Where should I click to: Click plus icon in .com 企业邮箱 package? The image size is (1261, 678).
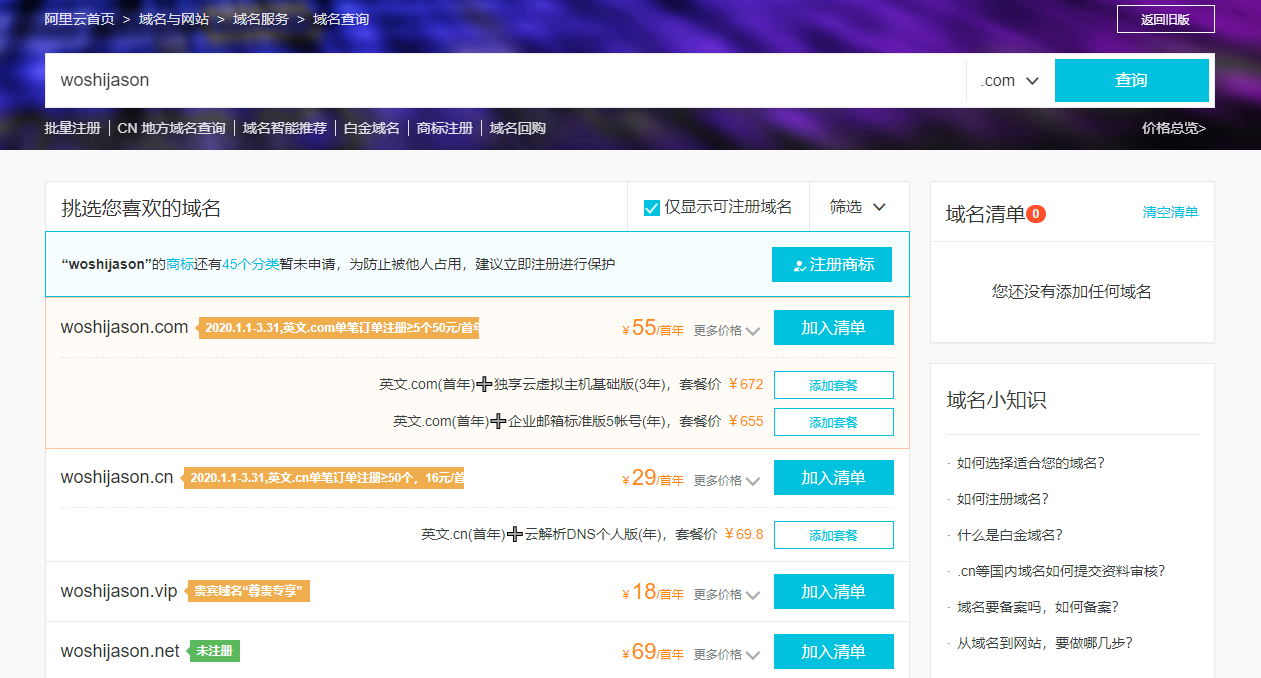point(498,421)
